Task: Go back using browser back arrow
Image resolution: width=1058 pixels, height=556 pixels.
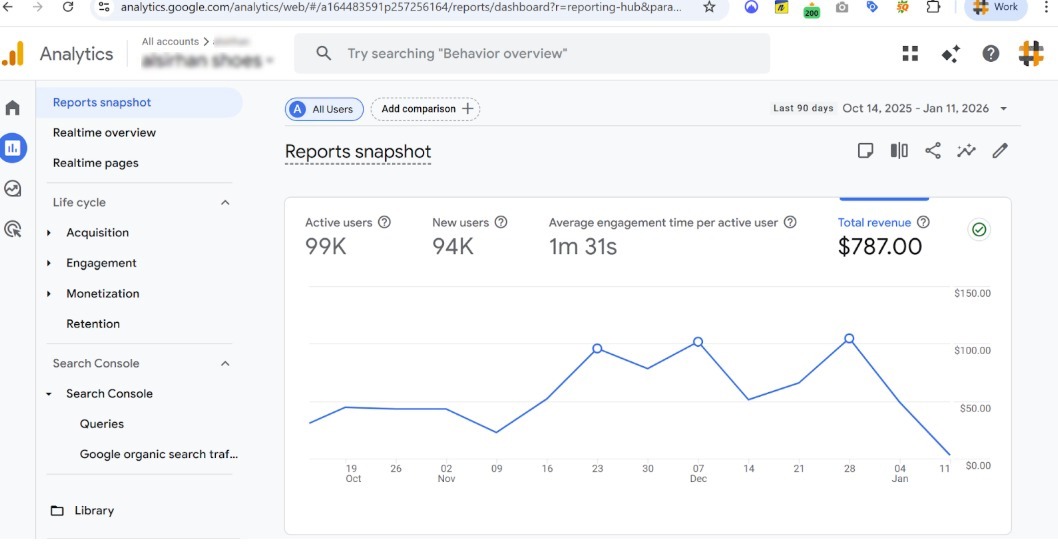Action: [x=8, y=7]
